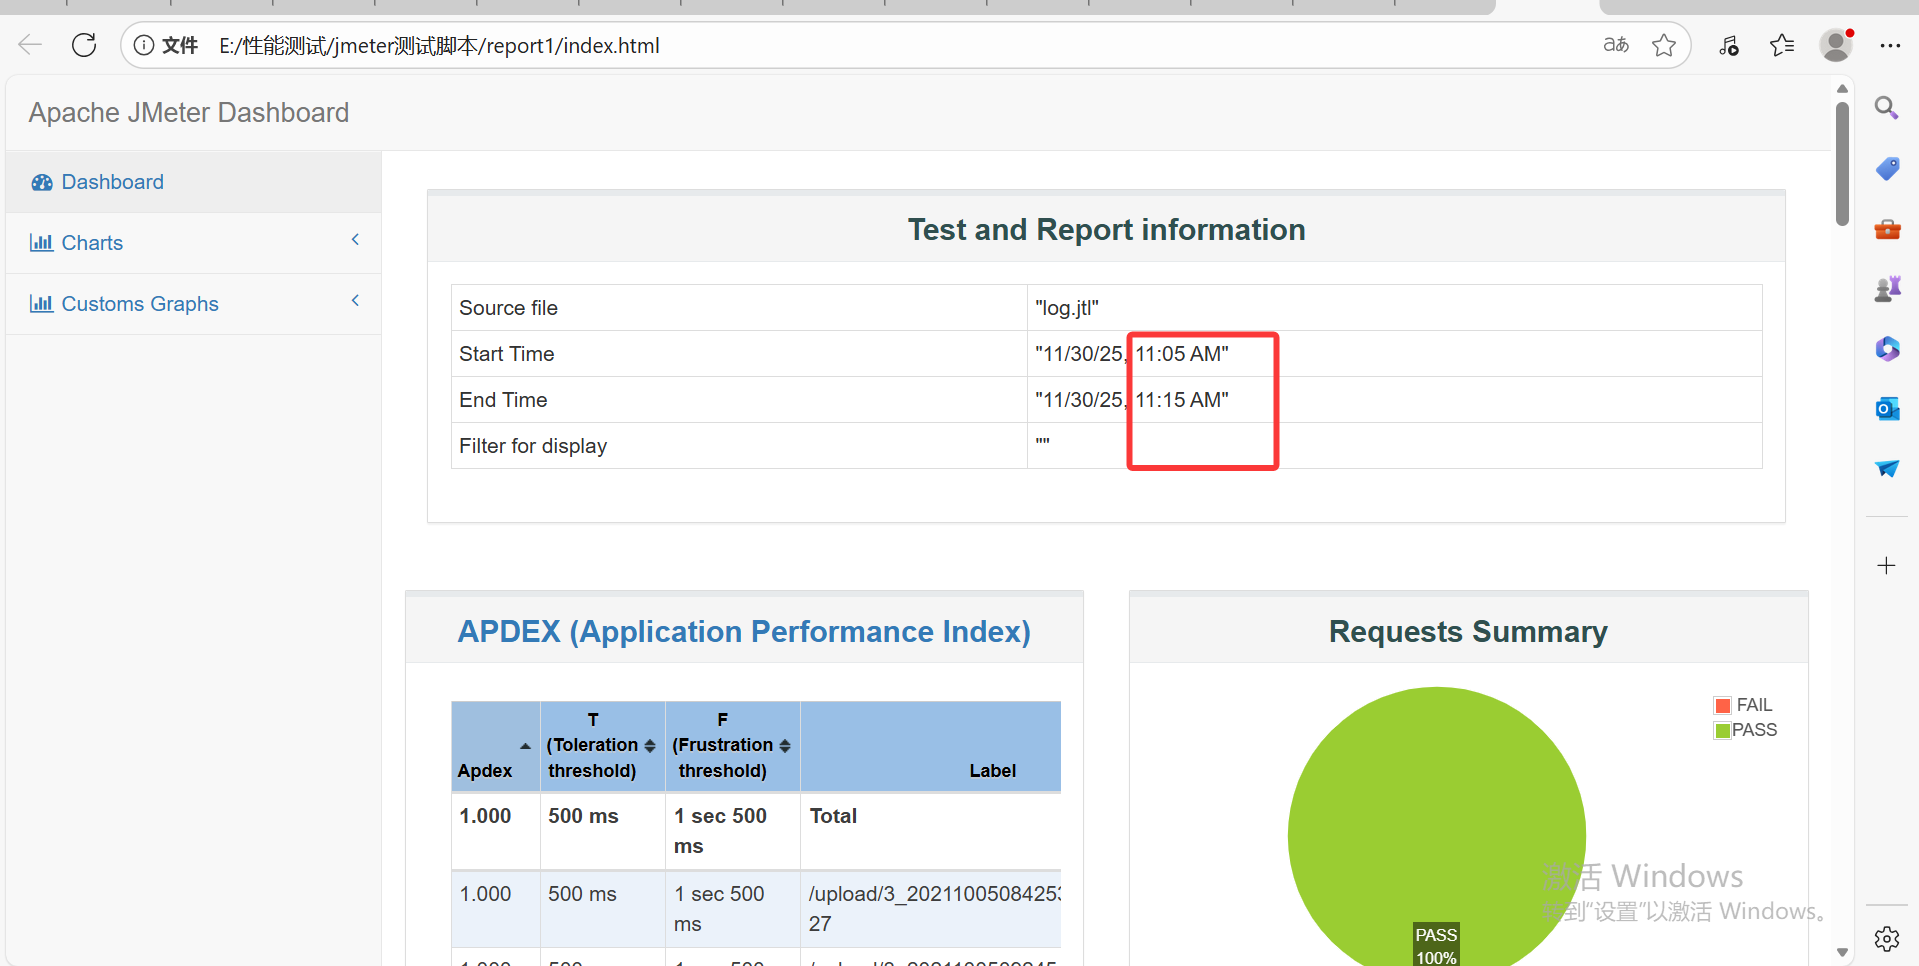Click the End Time row label
Screen dimensions: 1919x966
pyautogui.click(x=503, y=400)
